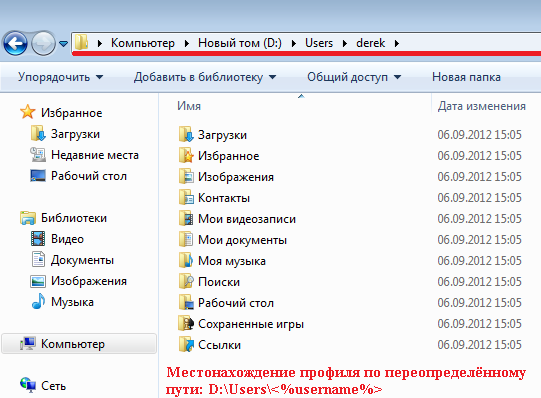The height and width of the screenshot is (398, 541).
Task: Navigate to Компьютер in address bar
Action: point(142,43)
